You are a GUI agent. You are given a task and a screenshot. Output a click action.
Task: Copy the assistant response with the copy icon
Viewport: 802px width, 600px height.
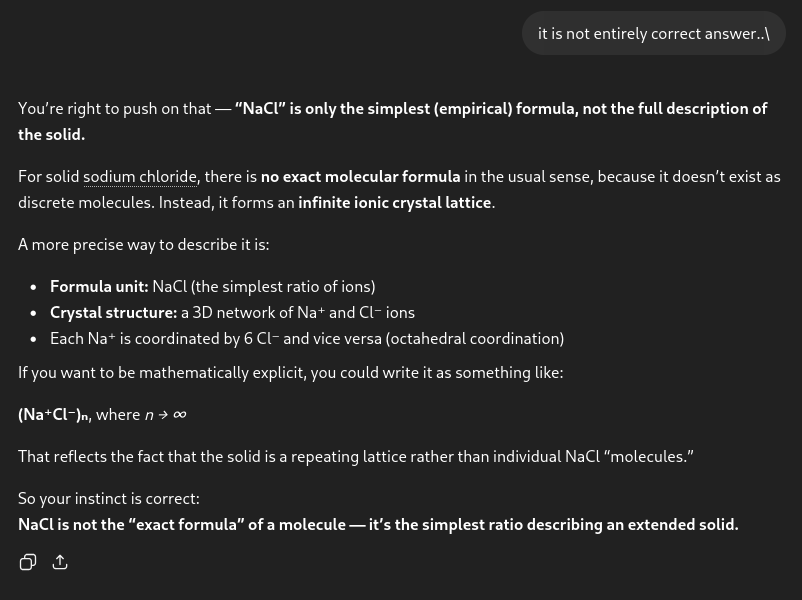click(x=28, y=562)
